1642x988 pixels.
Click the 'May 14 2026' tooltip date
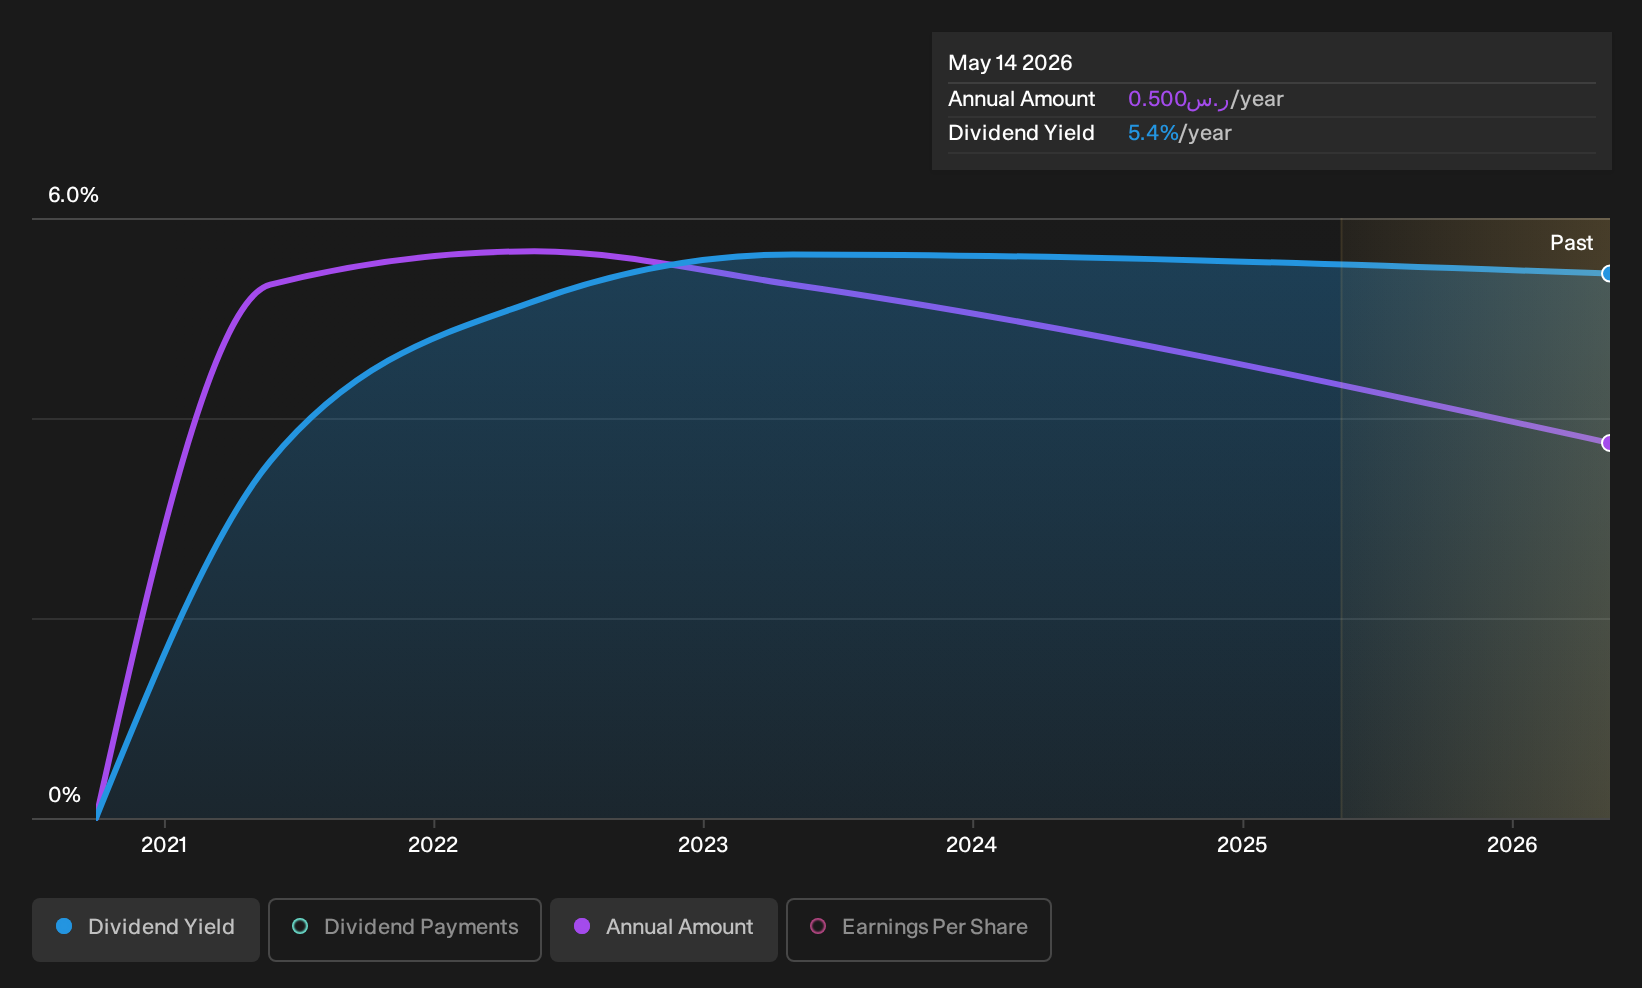(1010, 63)
